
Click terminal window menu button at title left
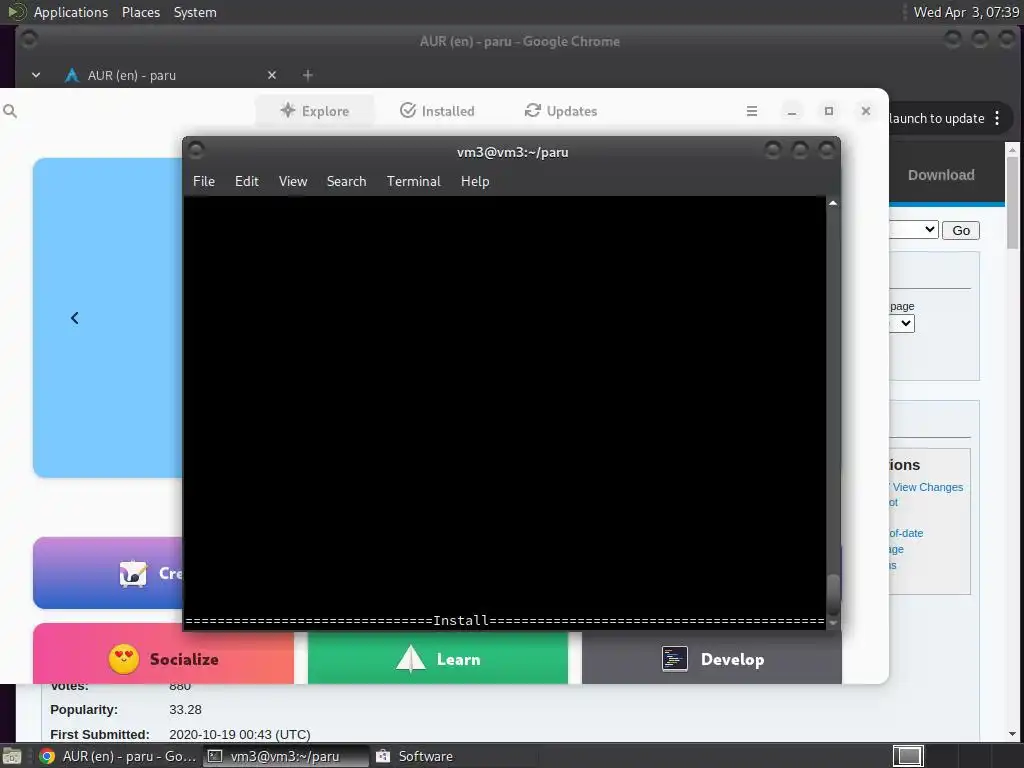[x=196, y=151]
